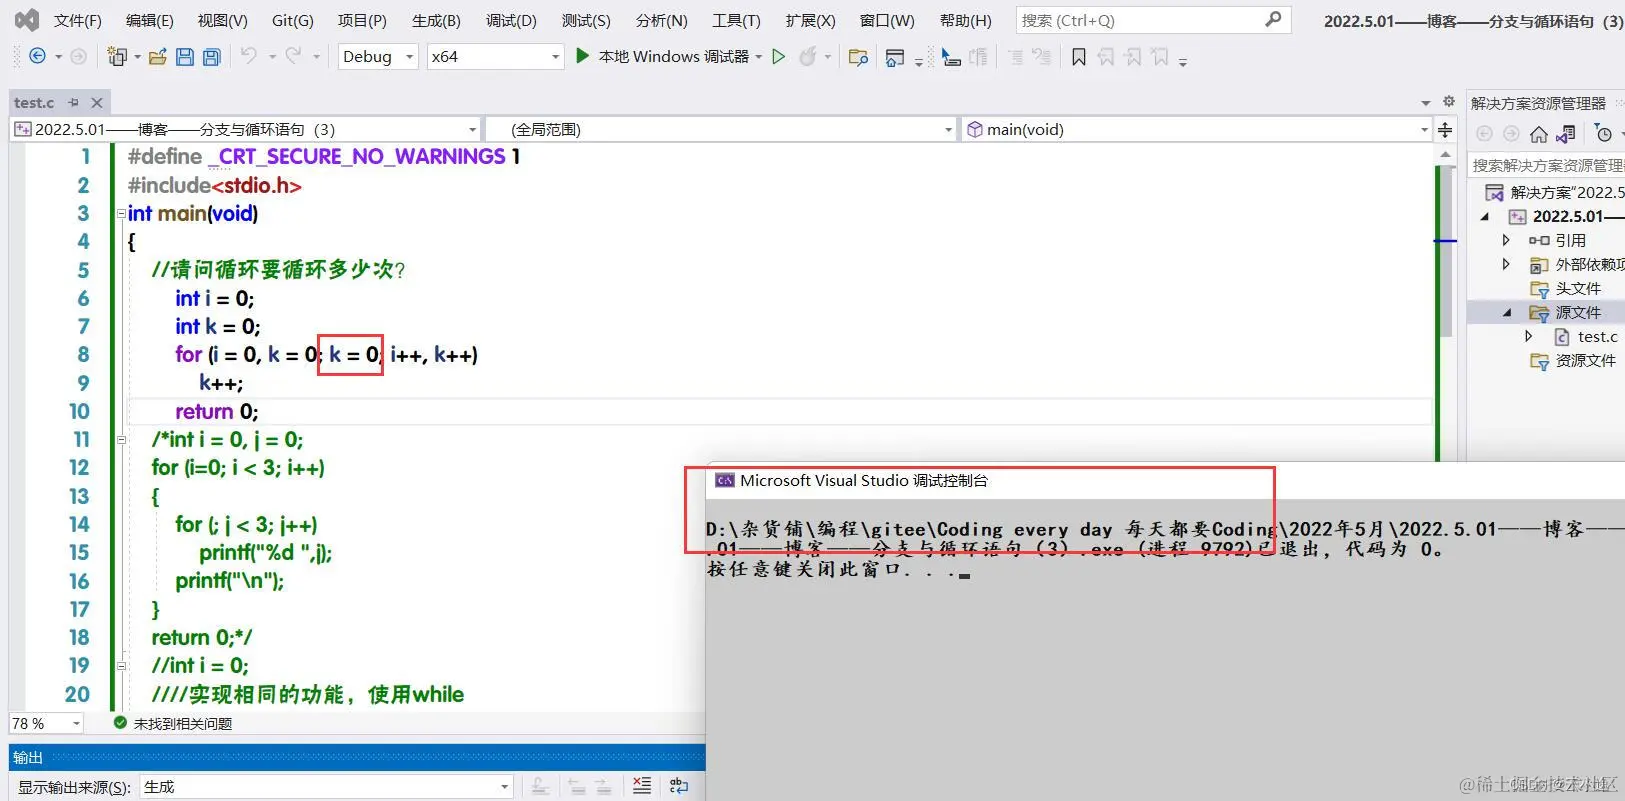Click the green no-issues-found check icon

coord(120,723)
